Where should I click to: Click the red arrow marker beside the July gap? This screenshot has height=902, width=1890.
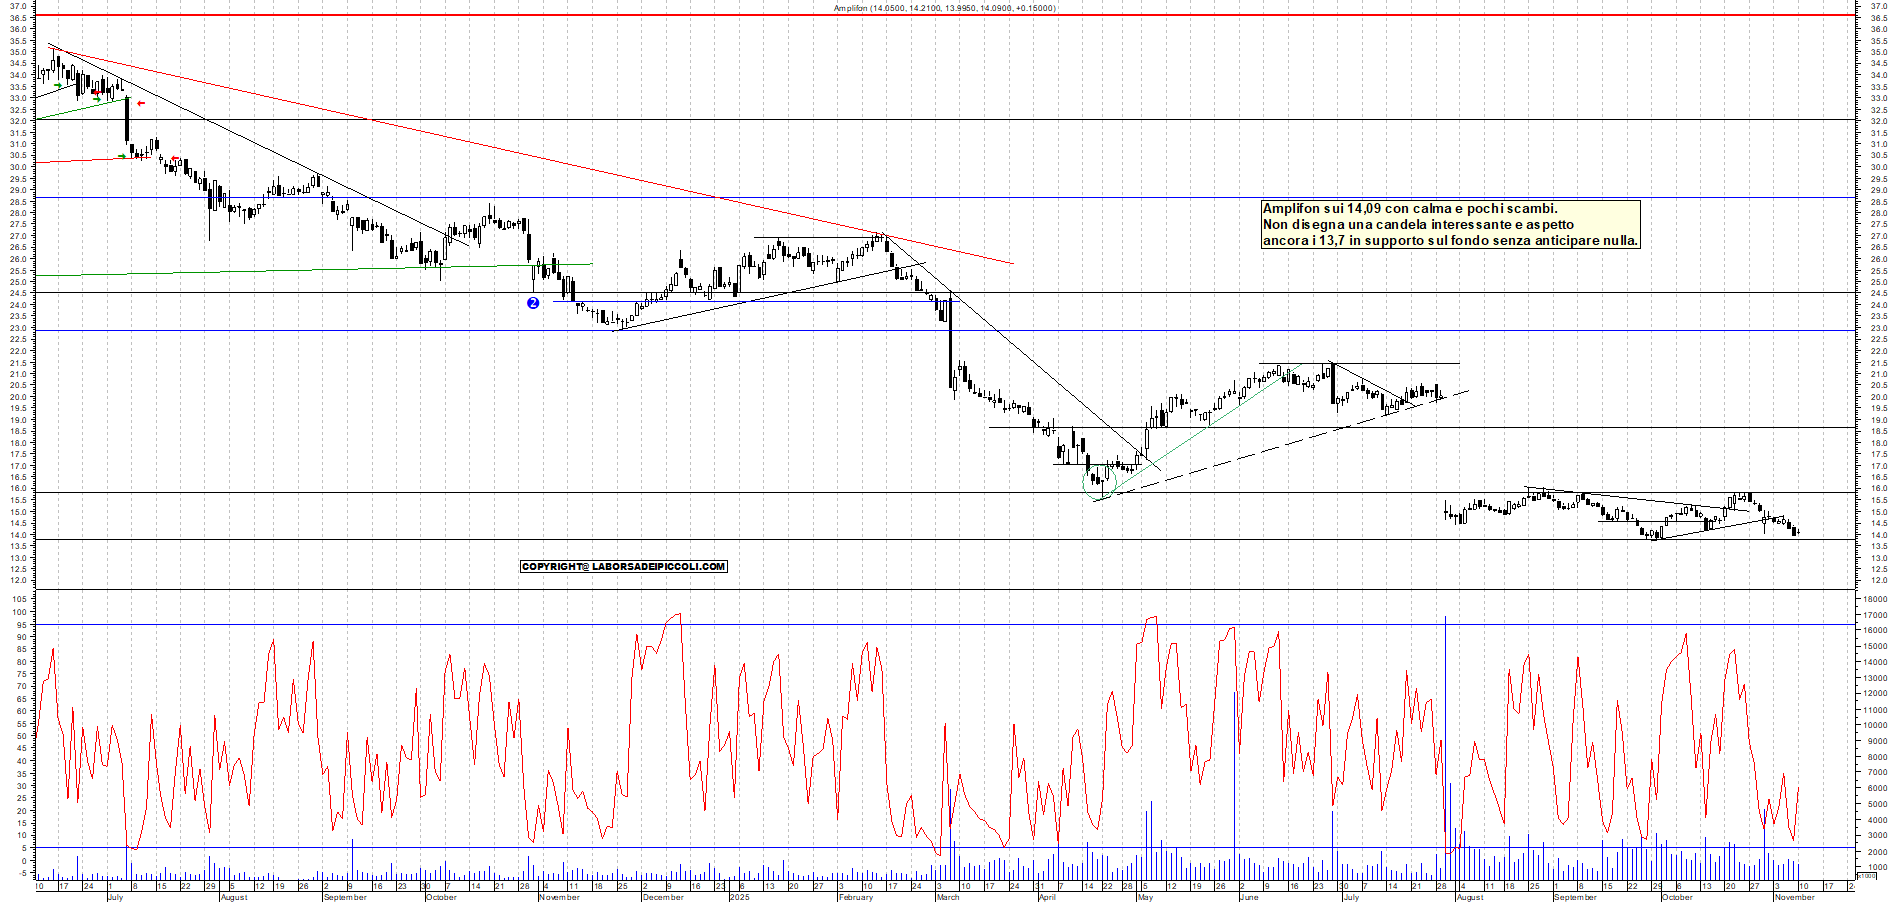click(x=140, y=103)
